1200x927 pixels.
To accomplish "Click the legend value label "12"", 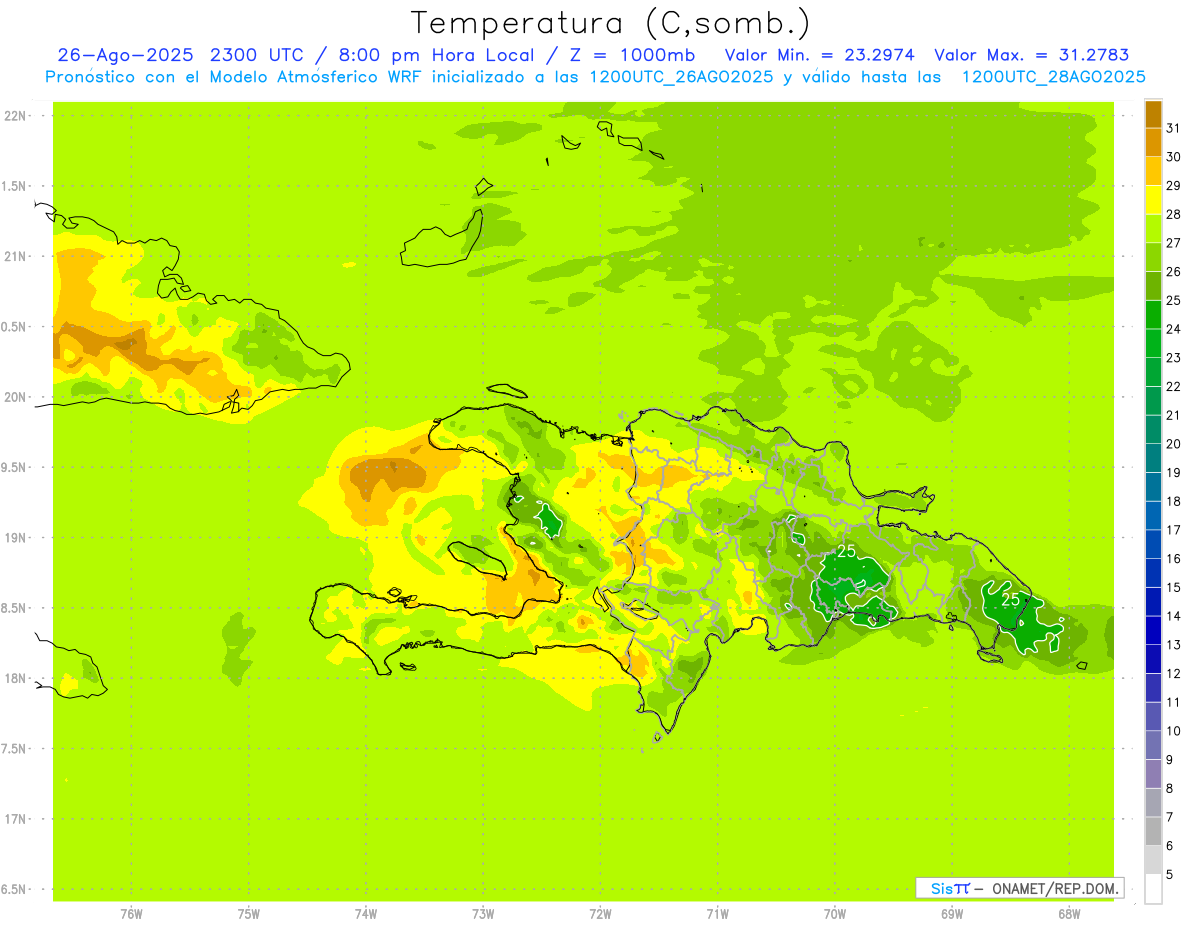I will 1173,674.
